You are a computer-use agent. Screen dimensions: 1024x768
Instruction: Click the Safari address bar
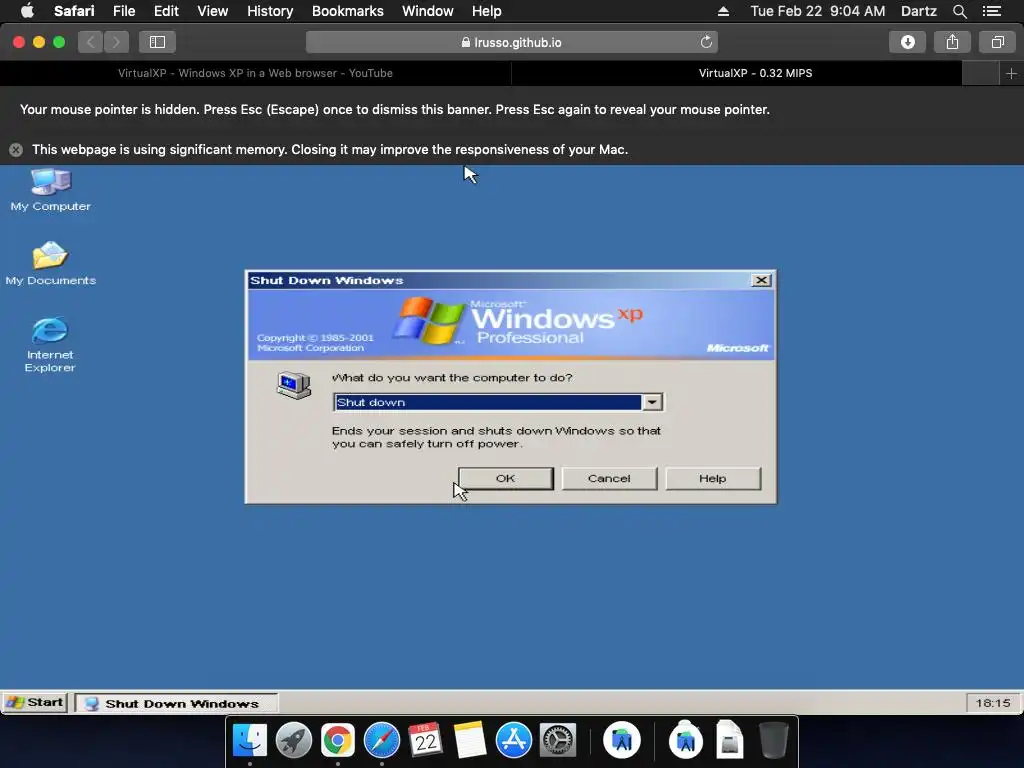click(x=511, y=42)
